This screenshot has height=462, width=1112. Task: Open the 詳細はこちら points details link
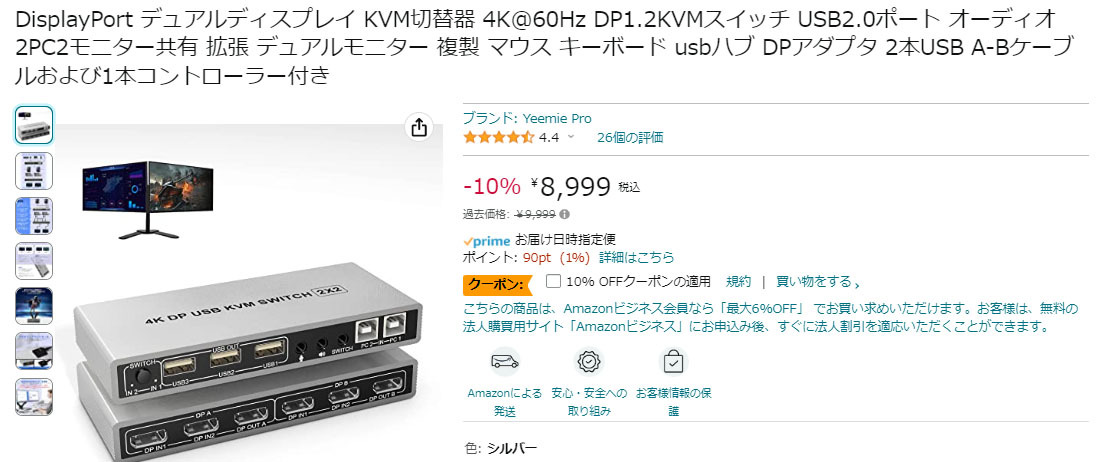tap(636, 257)
